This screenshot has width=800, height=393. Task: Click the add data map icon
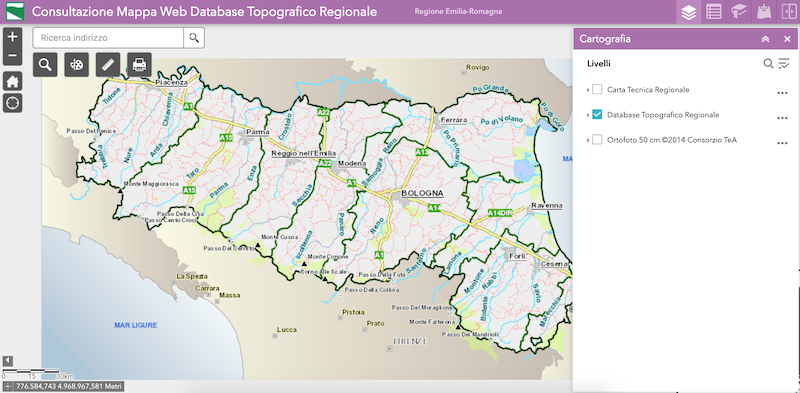coord(763,12)
